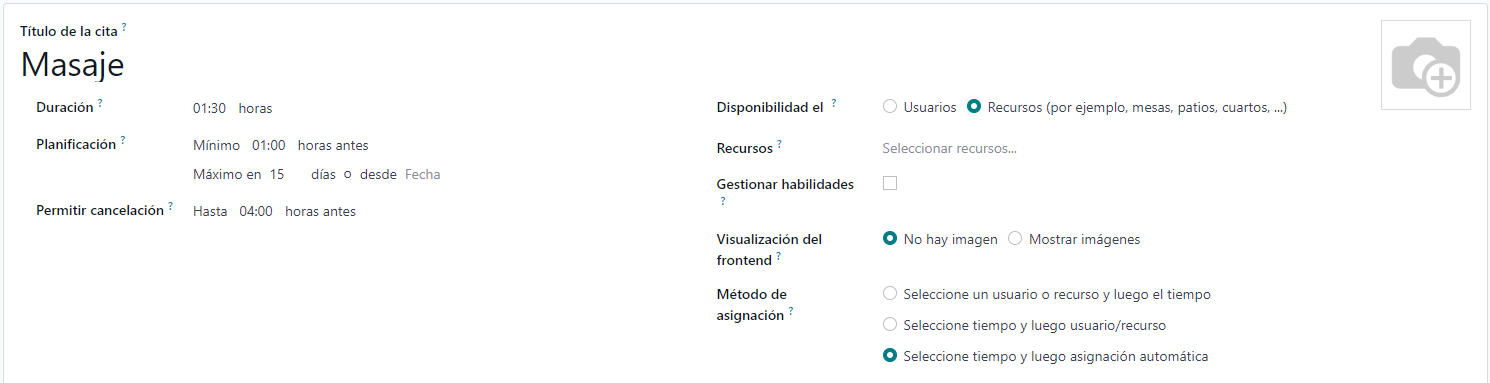Click help icon next to Recursos label
The width and height of the screenshot is (1490, 383).
(x=779, y=144)
